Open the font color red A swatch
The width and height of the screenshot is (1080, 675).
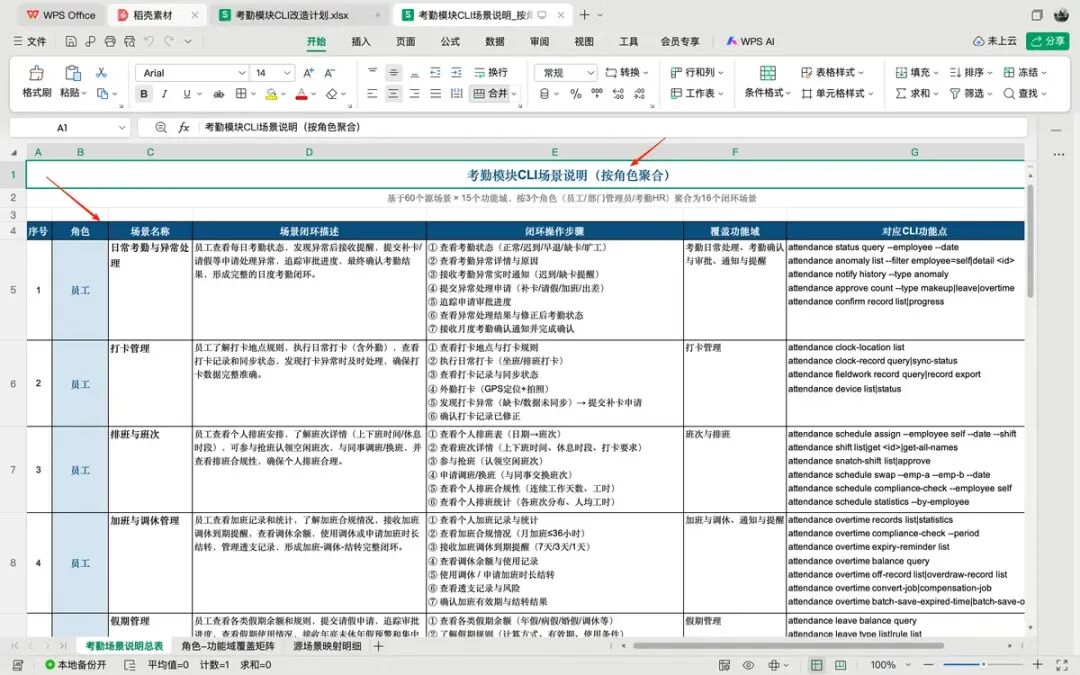[x=301, y=94]
